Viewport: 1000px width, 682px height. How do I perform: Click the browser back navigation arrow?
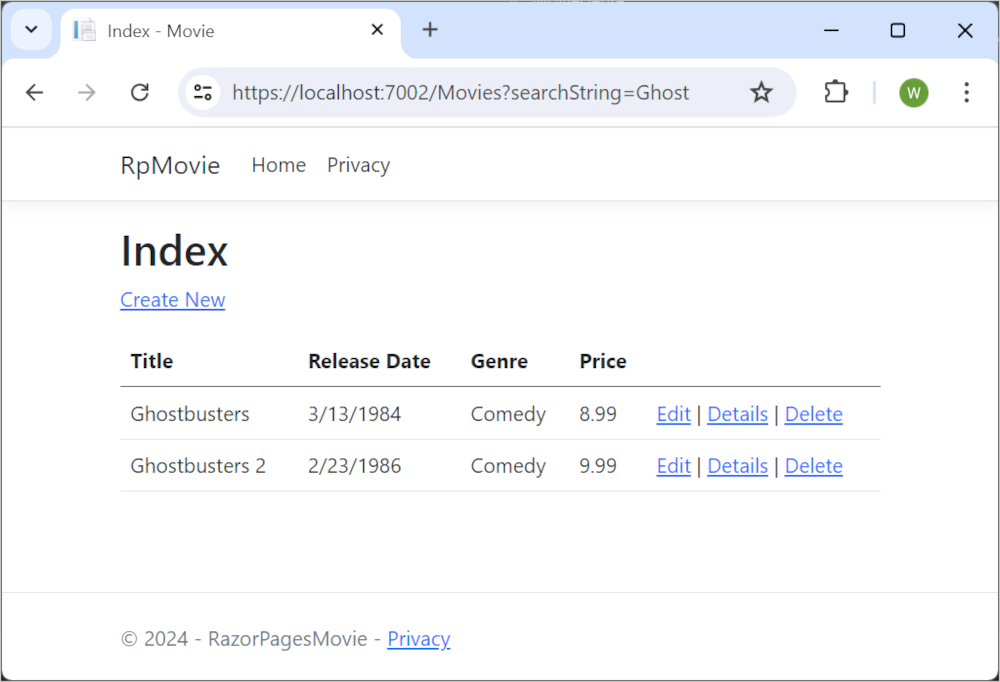coord(34,92)
